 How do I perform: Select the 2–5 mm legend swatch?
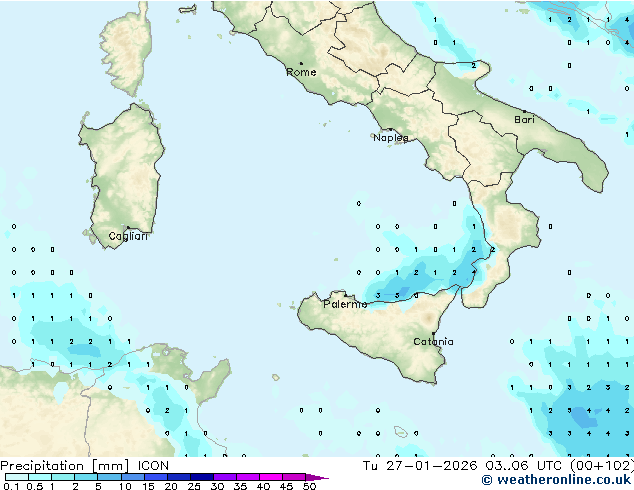[86, 477]
